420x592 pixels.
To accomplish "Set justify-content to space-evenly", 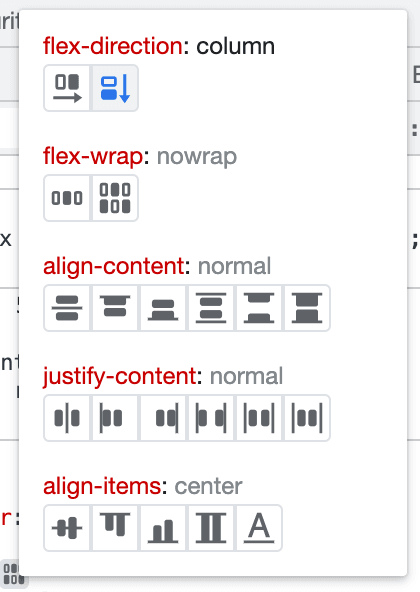I will 307,418.
